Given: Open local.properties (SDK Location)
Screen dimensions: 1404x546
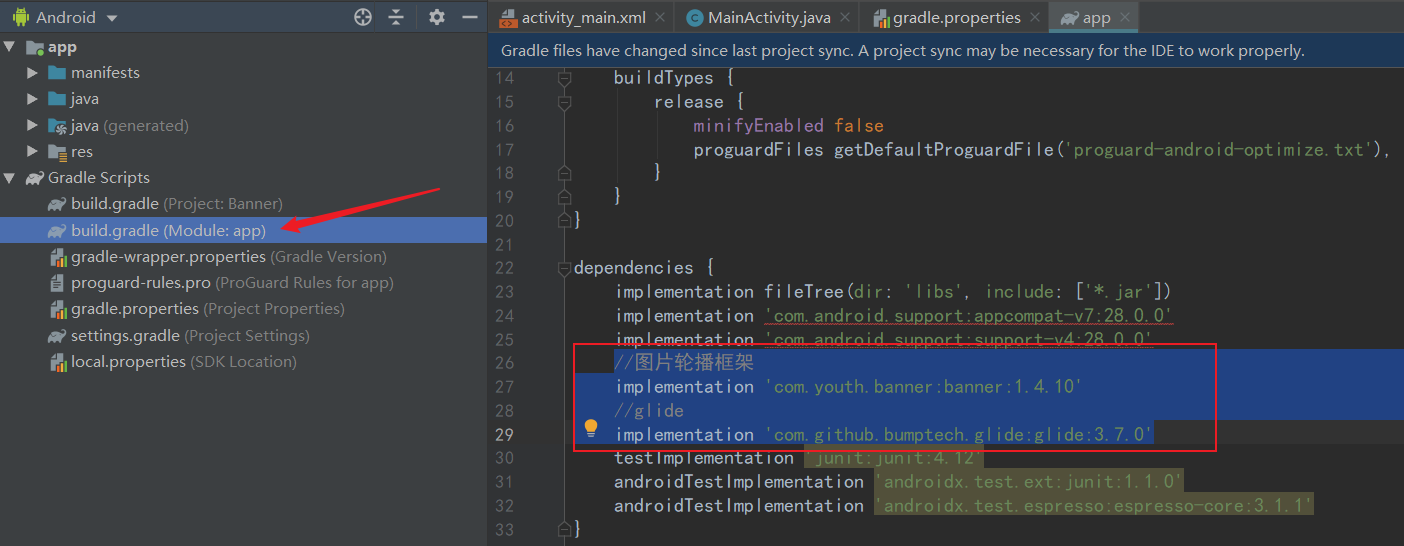Looking at the screenshot, I should click(x=172, y=361).
